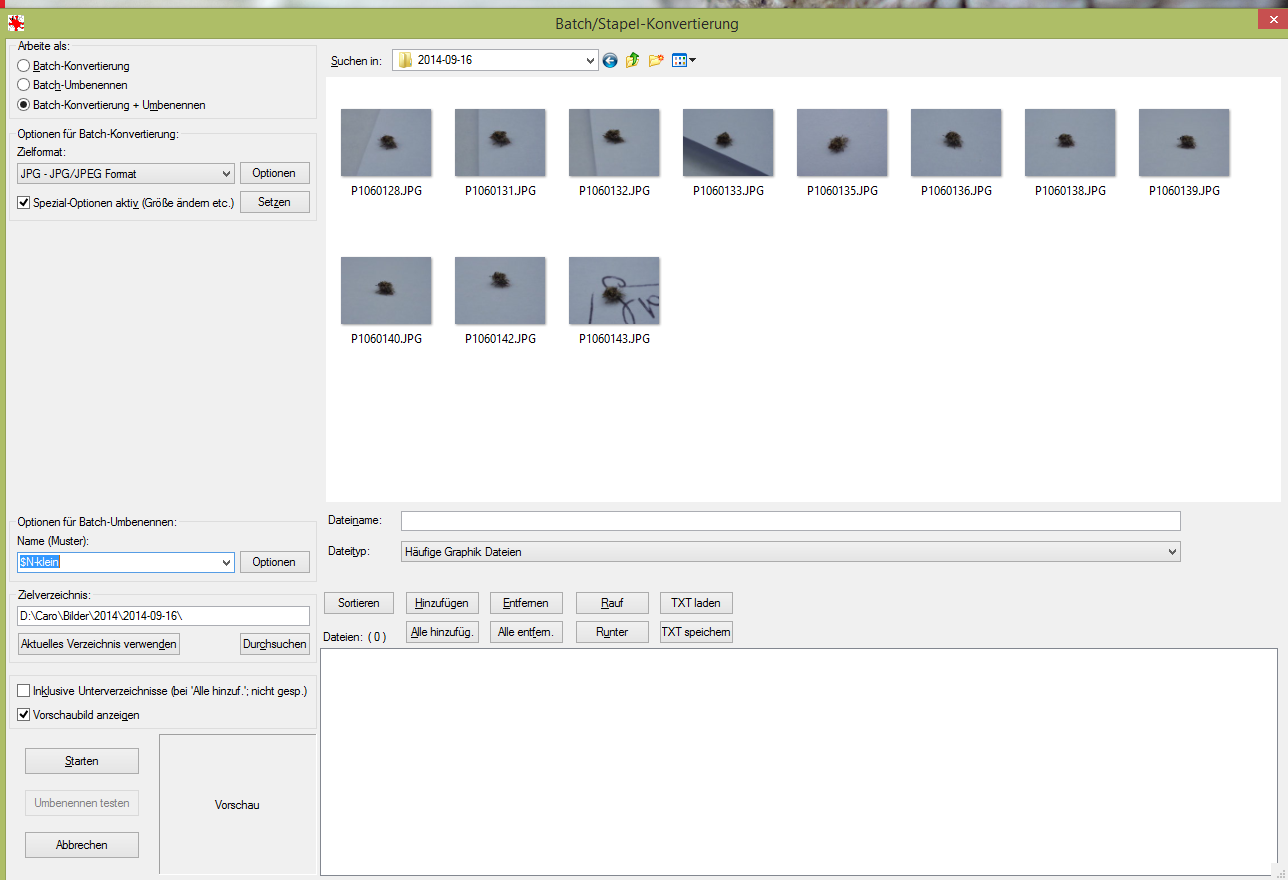Viewport: 1288px width, 880px height.
Task: Enable Inklusive Unterverzeichnisse checkbox
Action: [24, 691]
